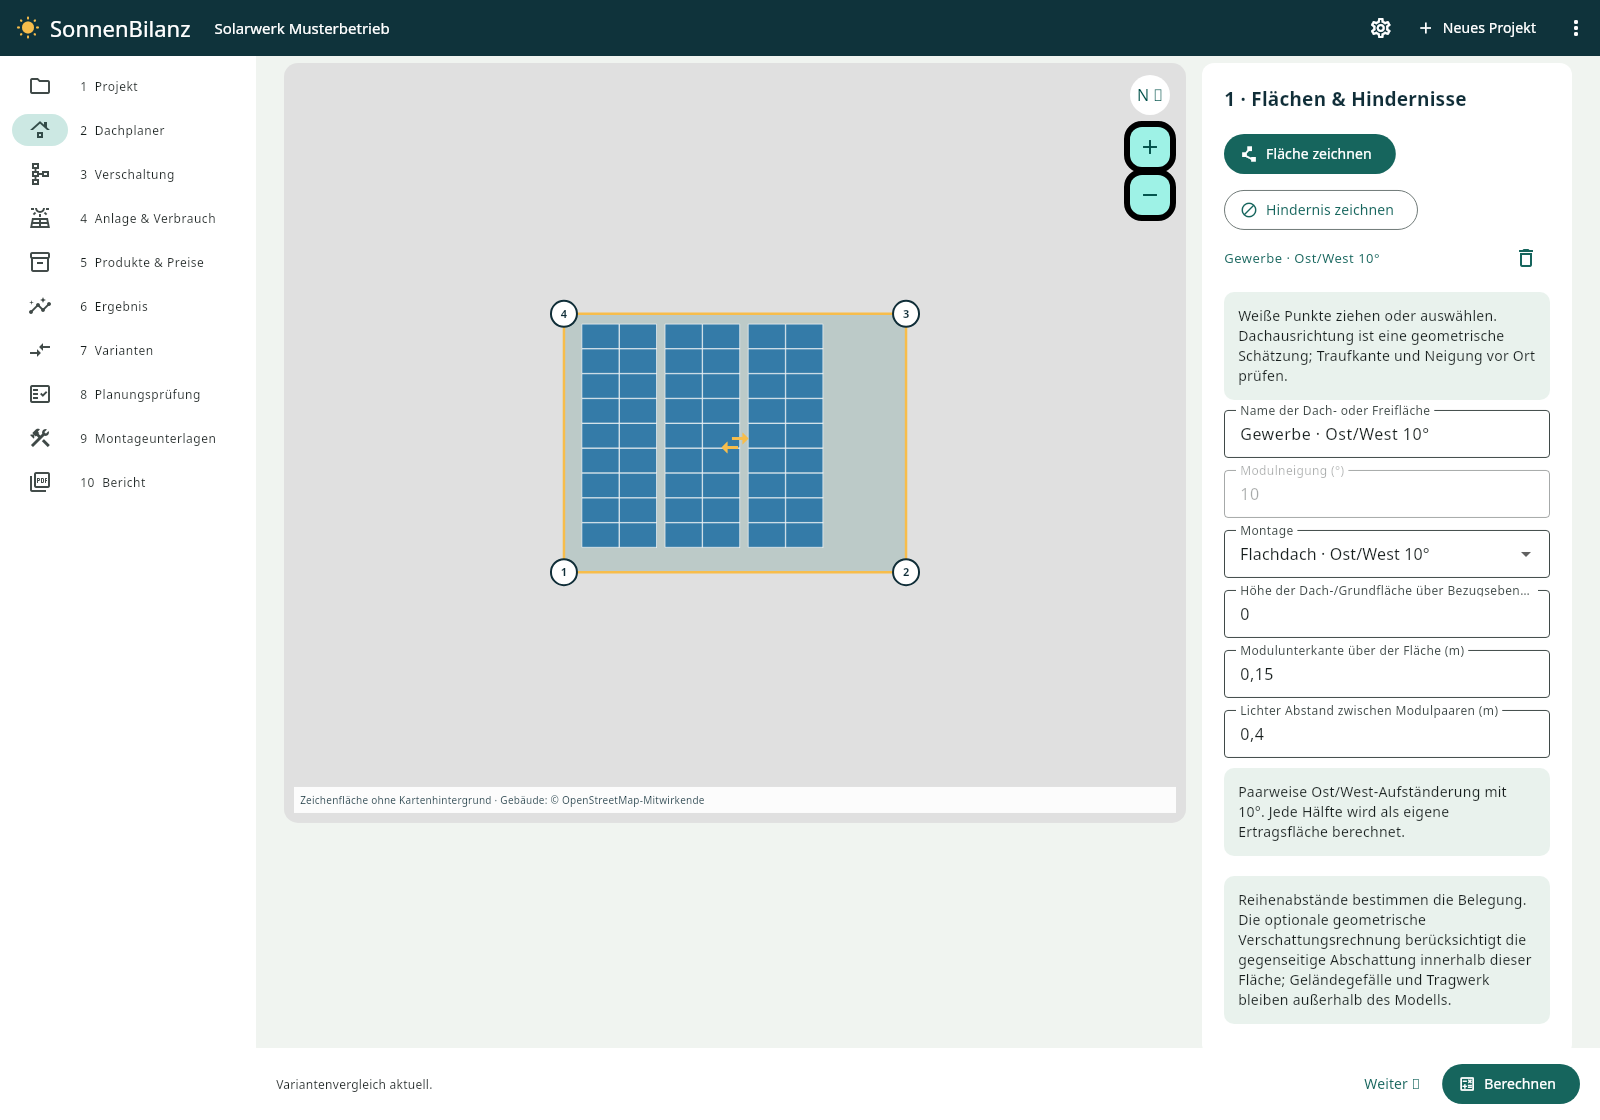This screenshot has height=1120, width=1600.
Task: Select the Verschaltung wiring icon in the sidebar
Action: pyautogui.click(x=40, y=174)
